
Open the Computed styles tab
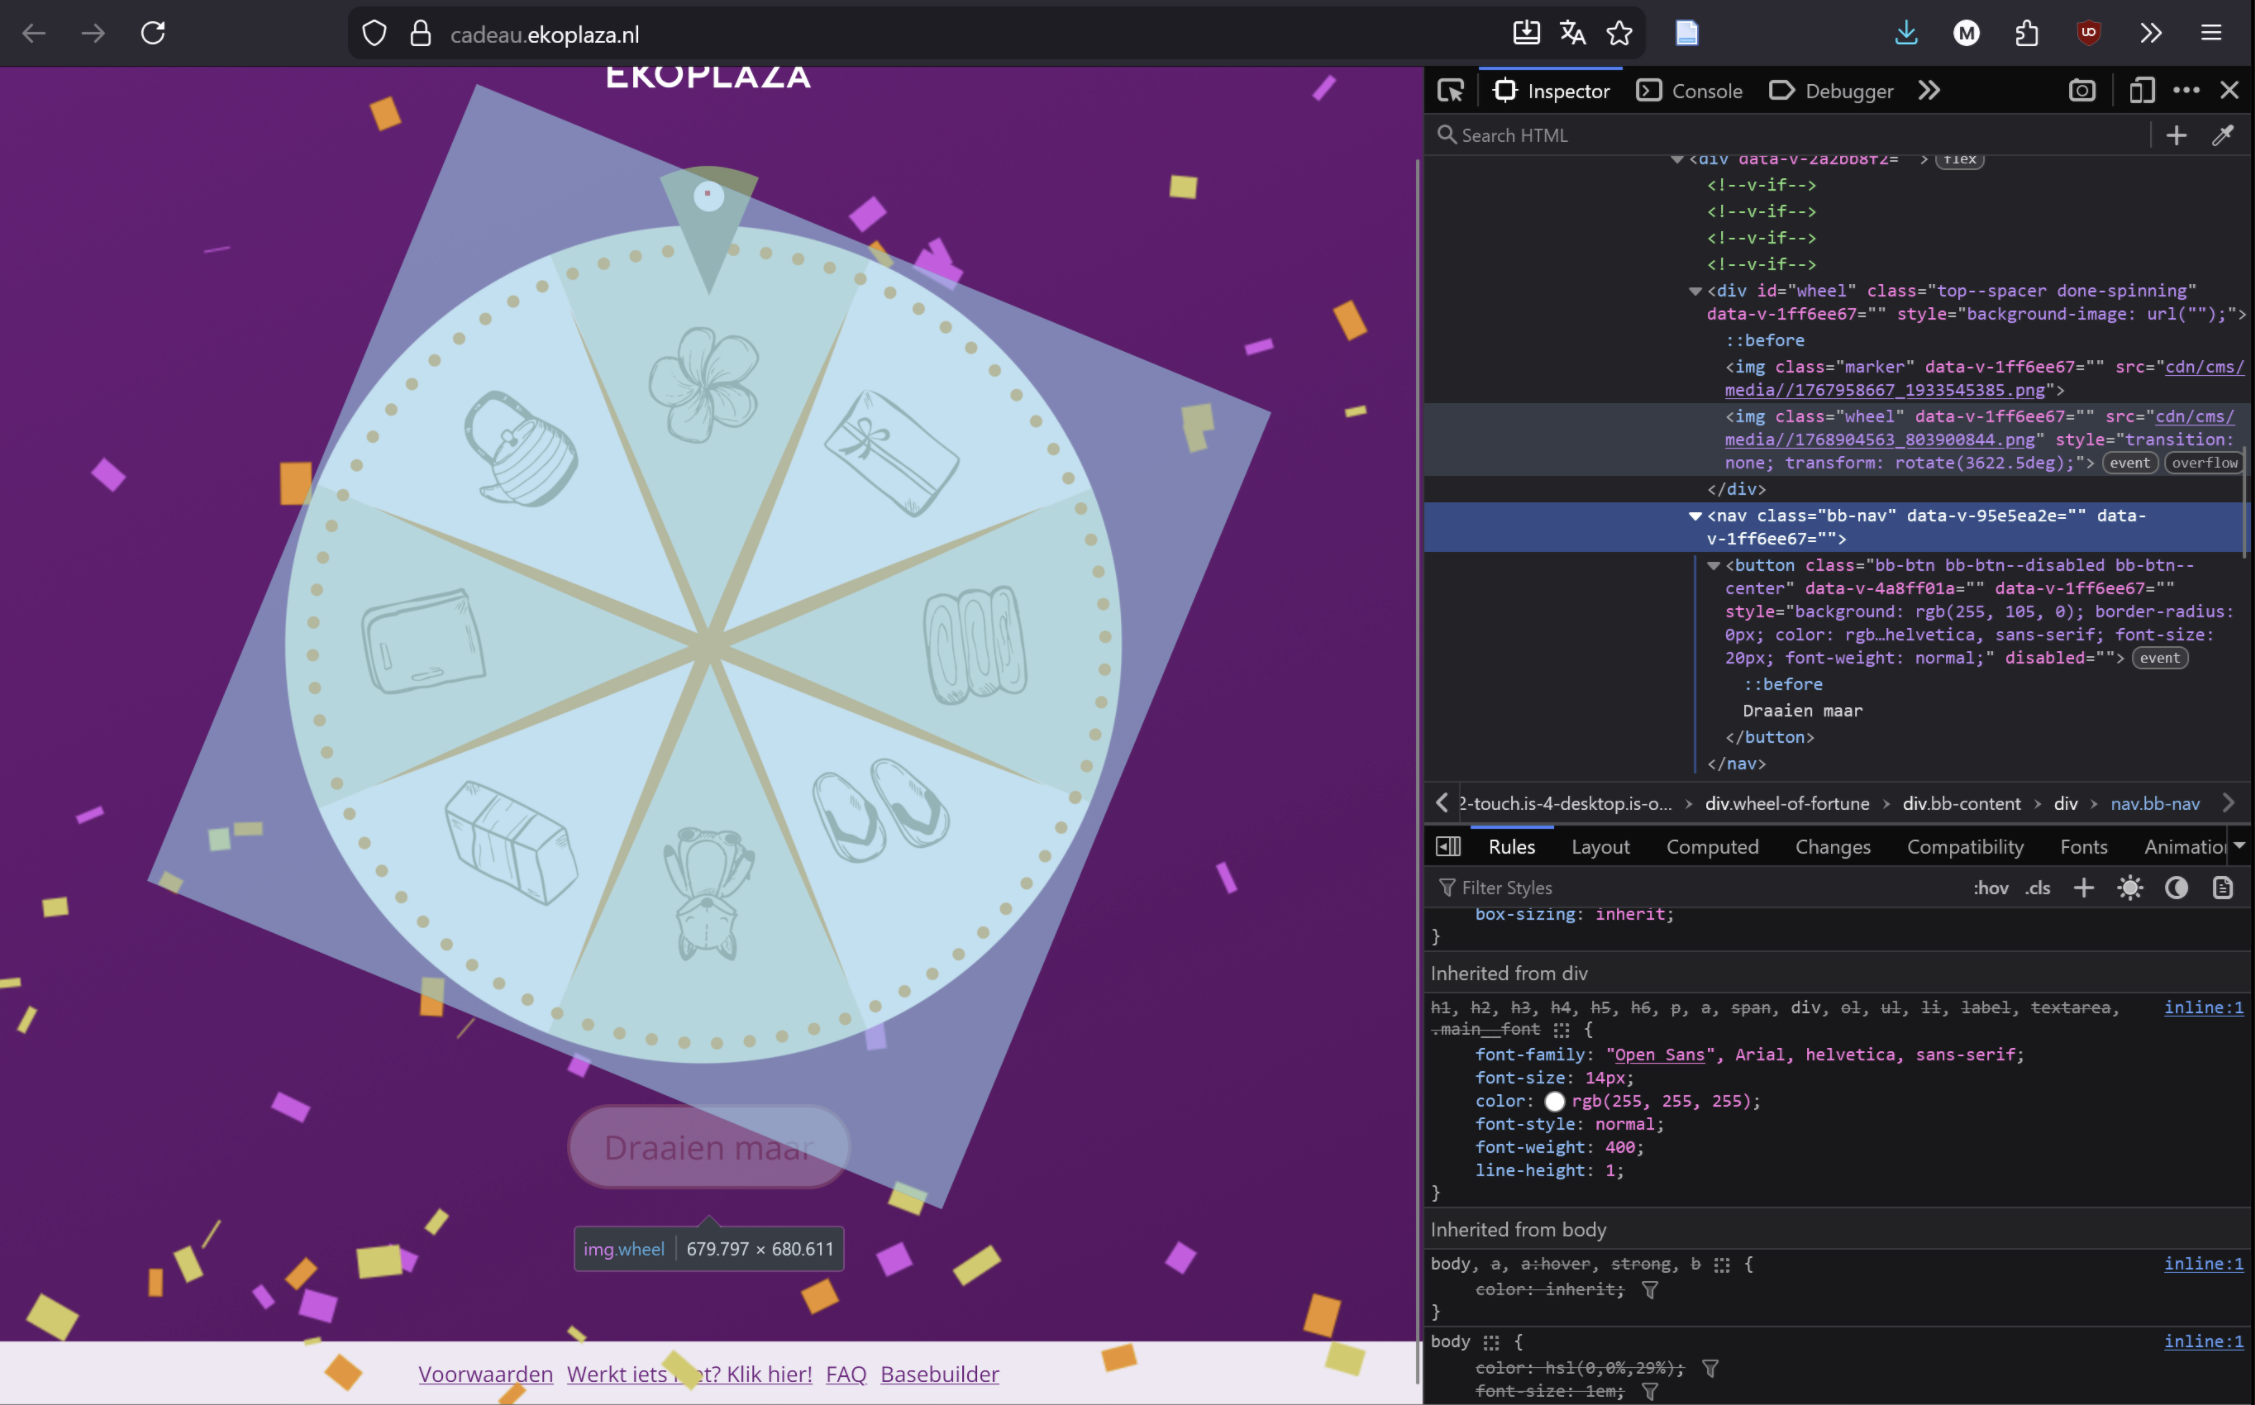(1712, 847)
